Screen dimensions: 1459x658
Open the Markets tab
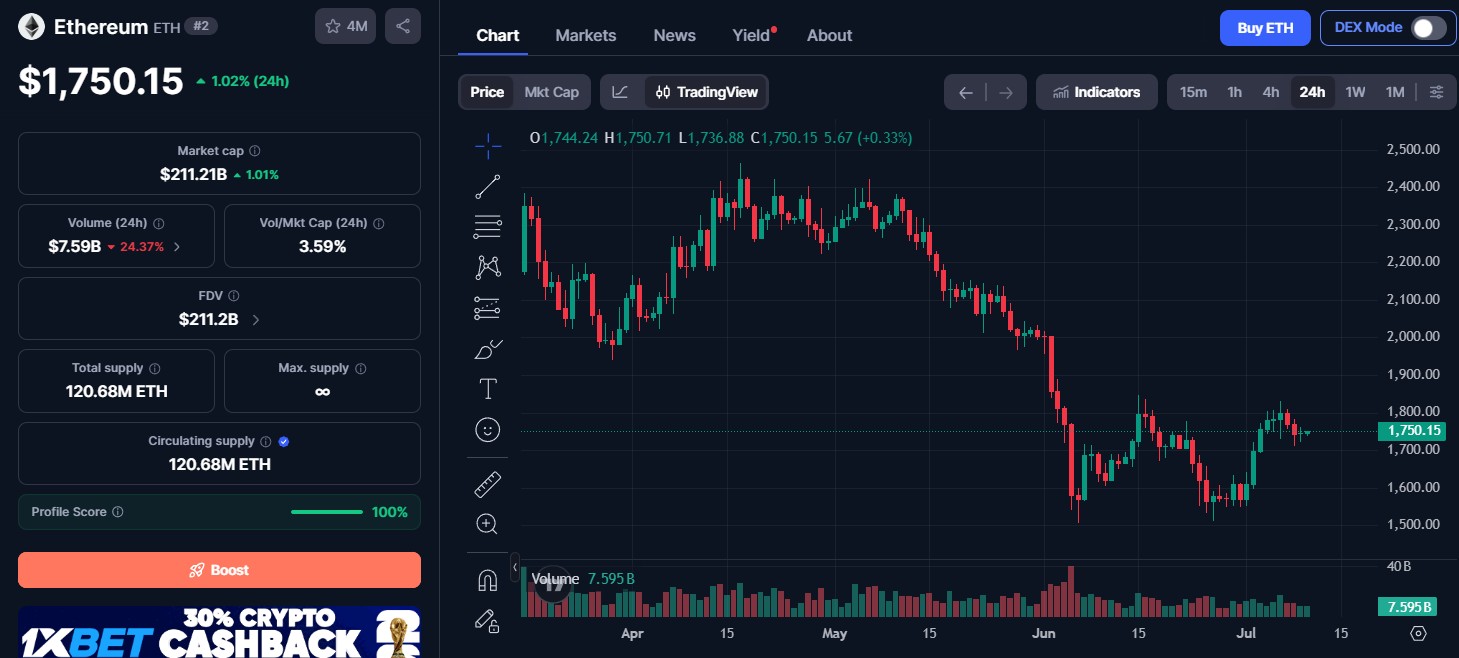click(586, 35)
